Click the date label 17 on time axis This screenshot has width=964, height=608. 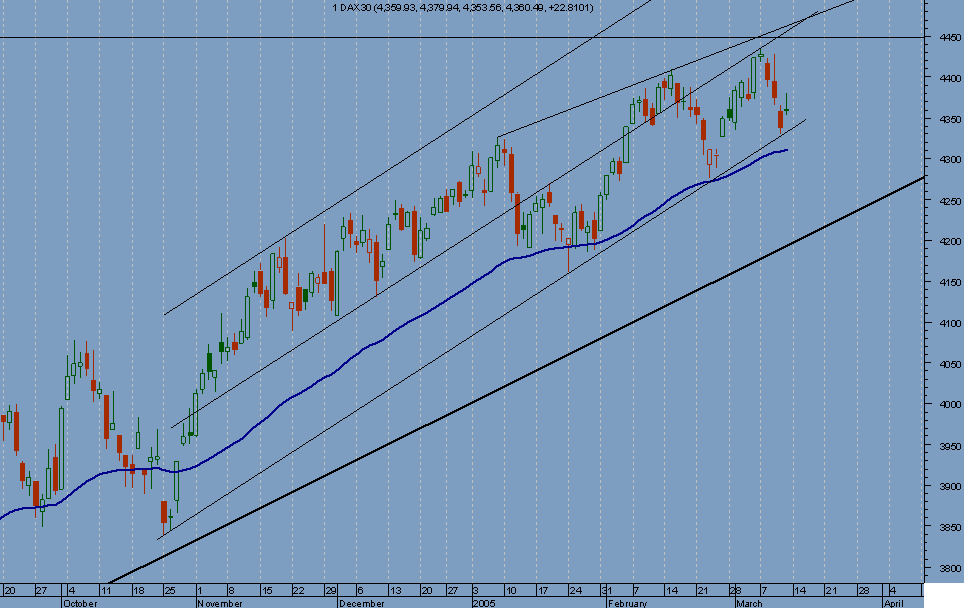(543, 591)
